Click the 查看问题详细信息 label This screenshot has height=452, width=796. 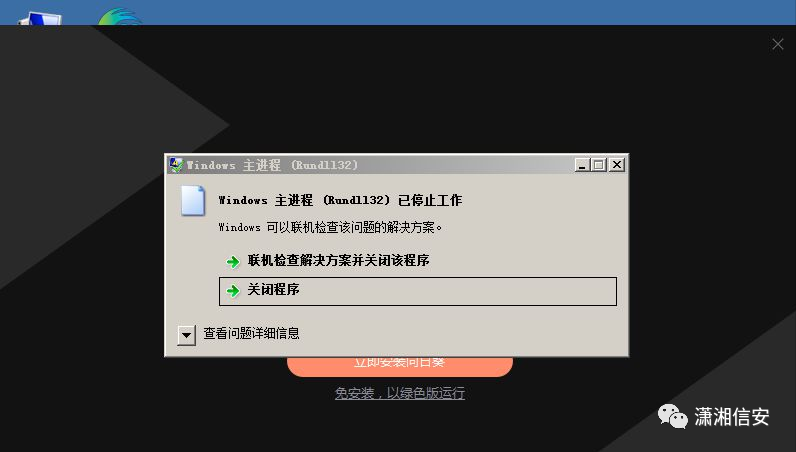pyautogui.click(x=251, y=333)
